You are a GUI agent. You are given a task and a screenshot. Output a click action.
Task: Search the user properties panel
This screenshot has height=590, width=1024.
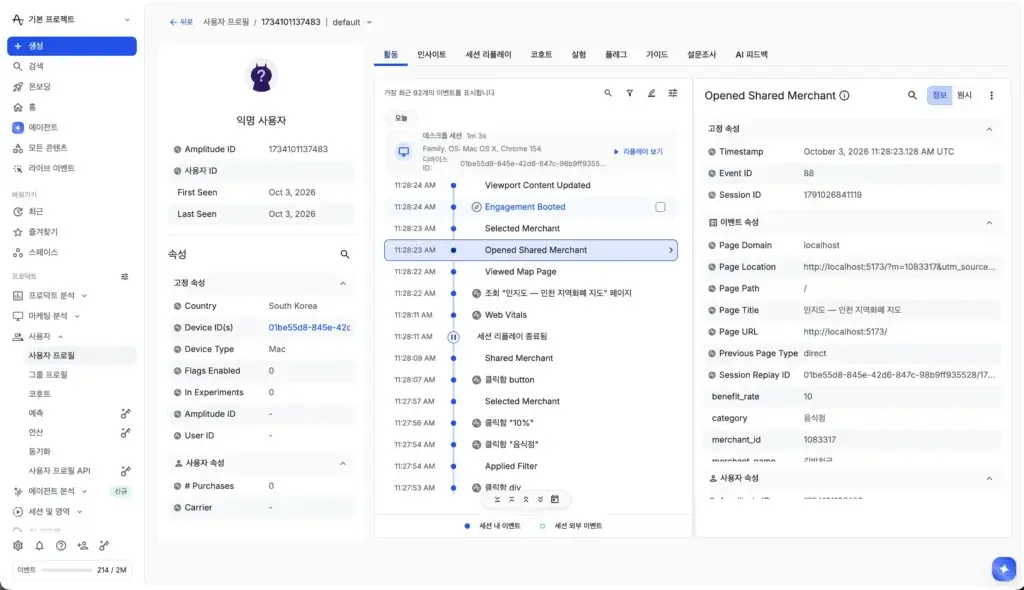click(345, 254)
